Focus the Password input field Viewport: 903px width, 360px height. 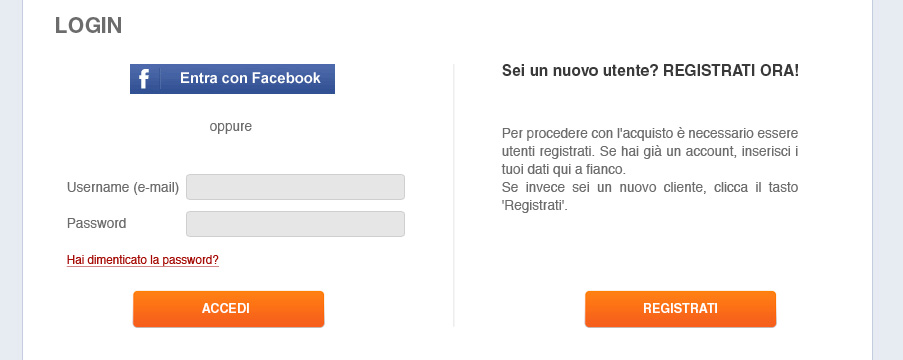295,224
